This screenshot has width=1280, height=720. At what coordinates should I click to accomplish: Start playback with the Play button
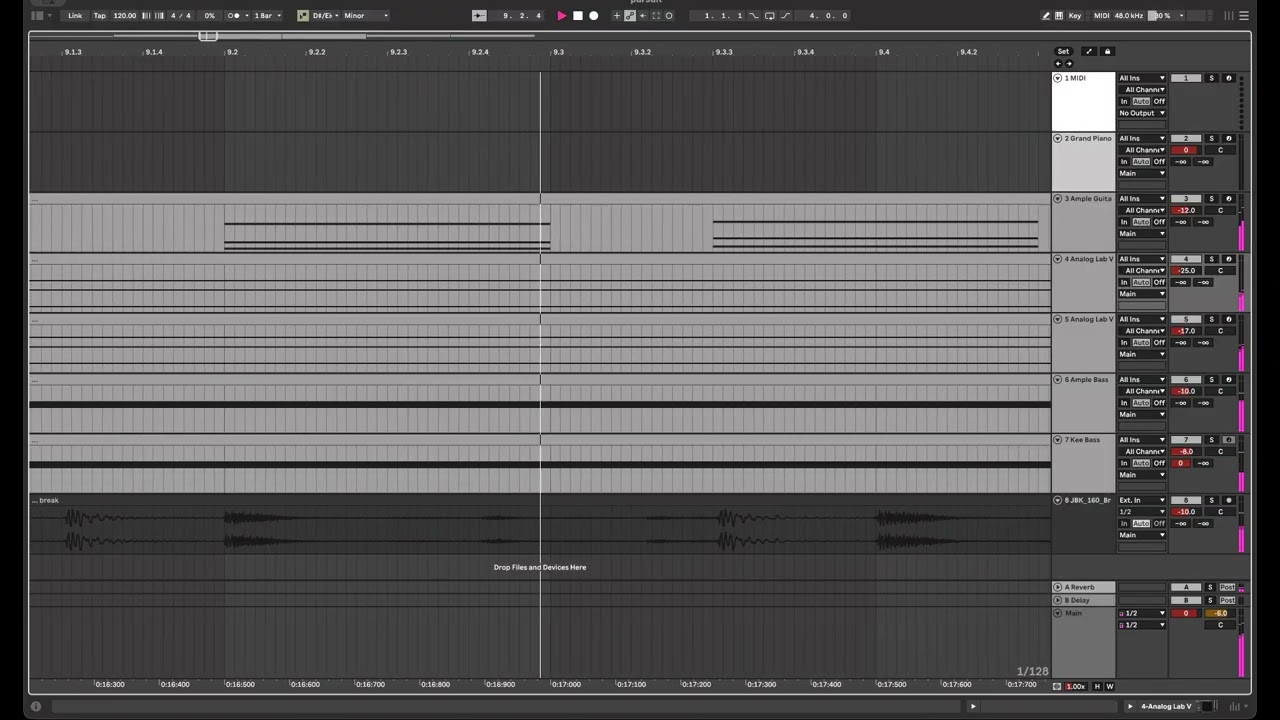pos(561,16)
